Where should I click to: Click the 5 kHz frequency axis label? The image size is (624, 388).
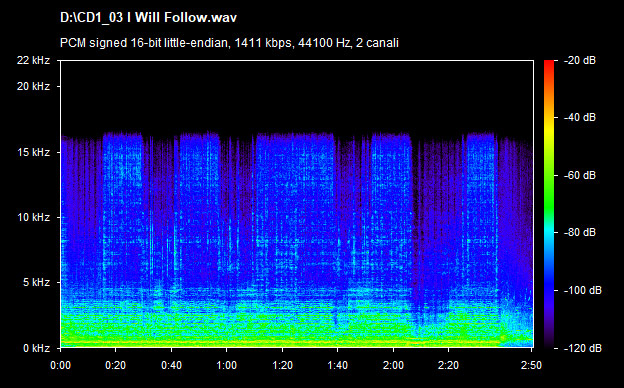tap(36, 283)
